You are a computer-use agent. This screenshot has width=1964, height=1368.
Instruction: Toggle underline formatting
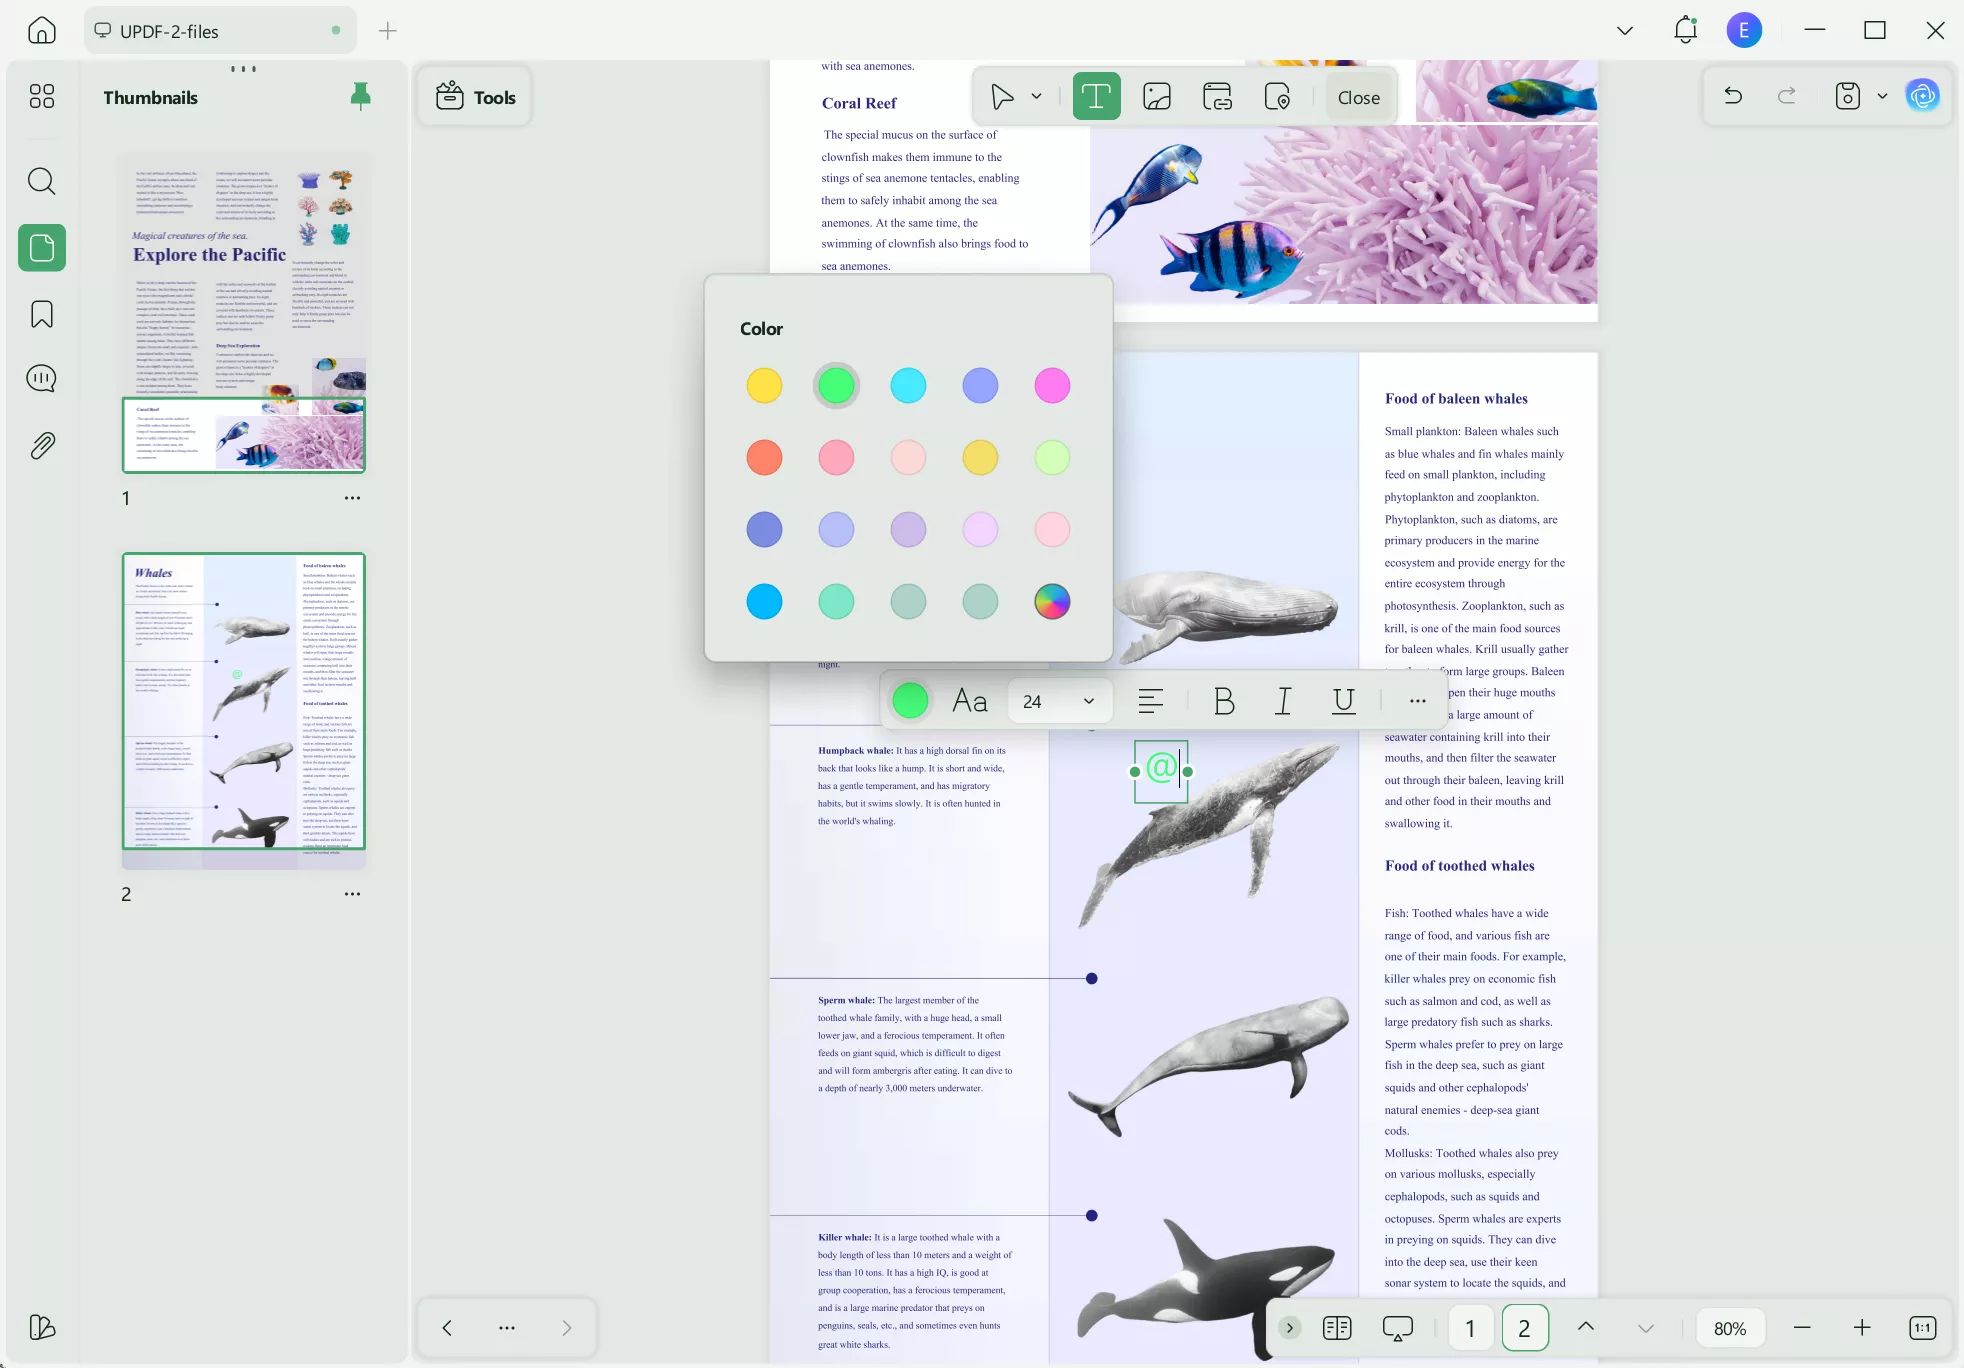[x=1341, y=701]
